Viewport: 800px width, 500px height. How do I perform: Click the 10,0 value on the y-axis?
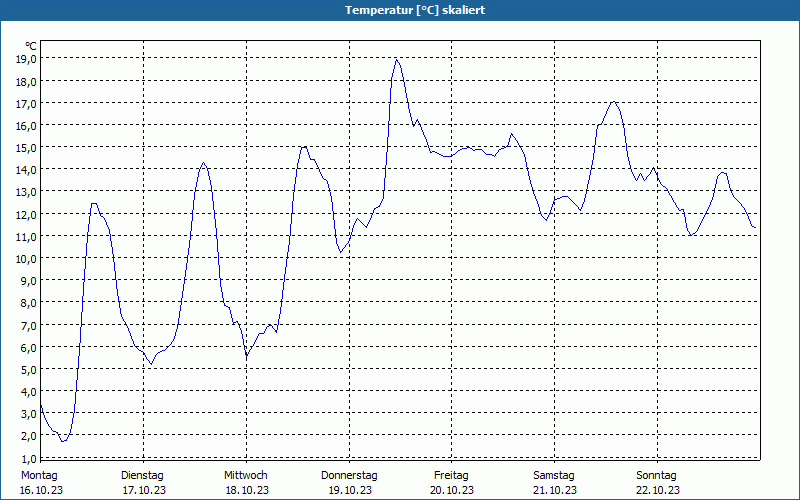[26, 258]
